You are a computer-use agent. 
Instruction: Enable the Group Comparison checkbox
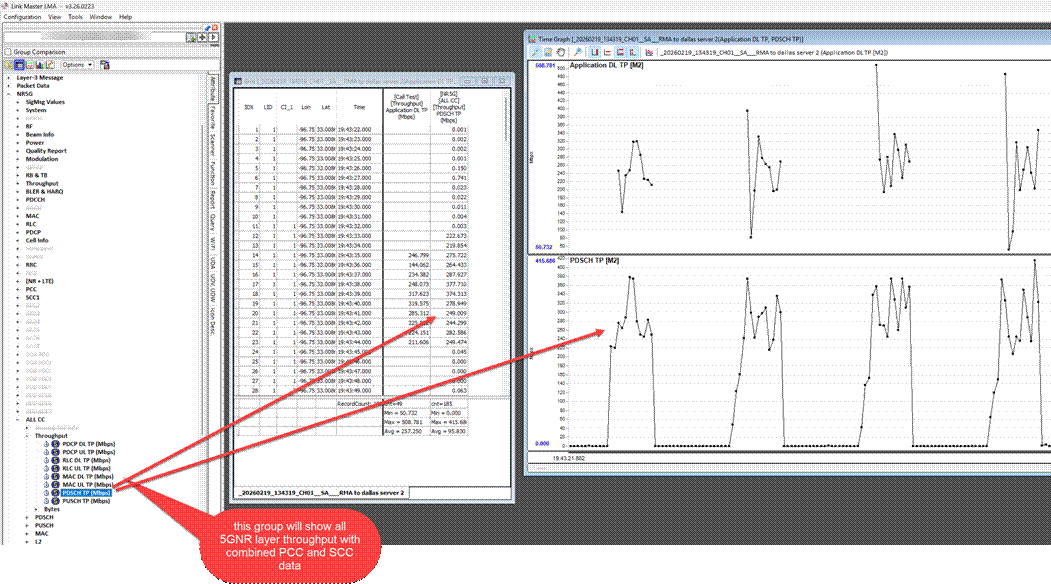click(7, 50)
